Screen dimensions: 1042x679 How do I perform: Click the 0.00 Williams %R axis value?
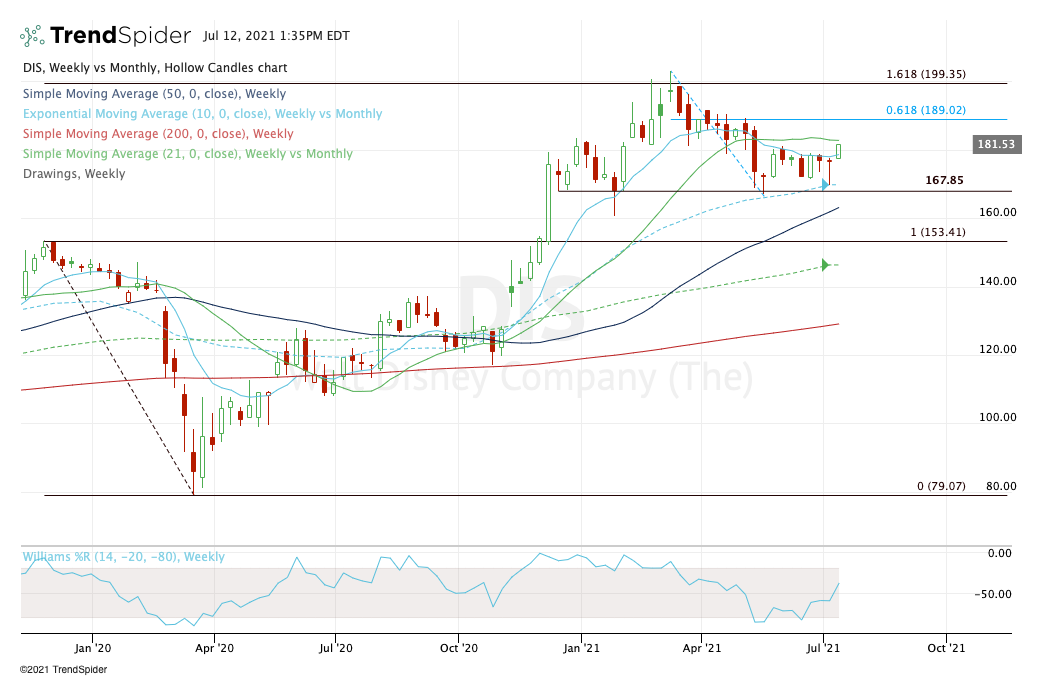point(999,553)
